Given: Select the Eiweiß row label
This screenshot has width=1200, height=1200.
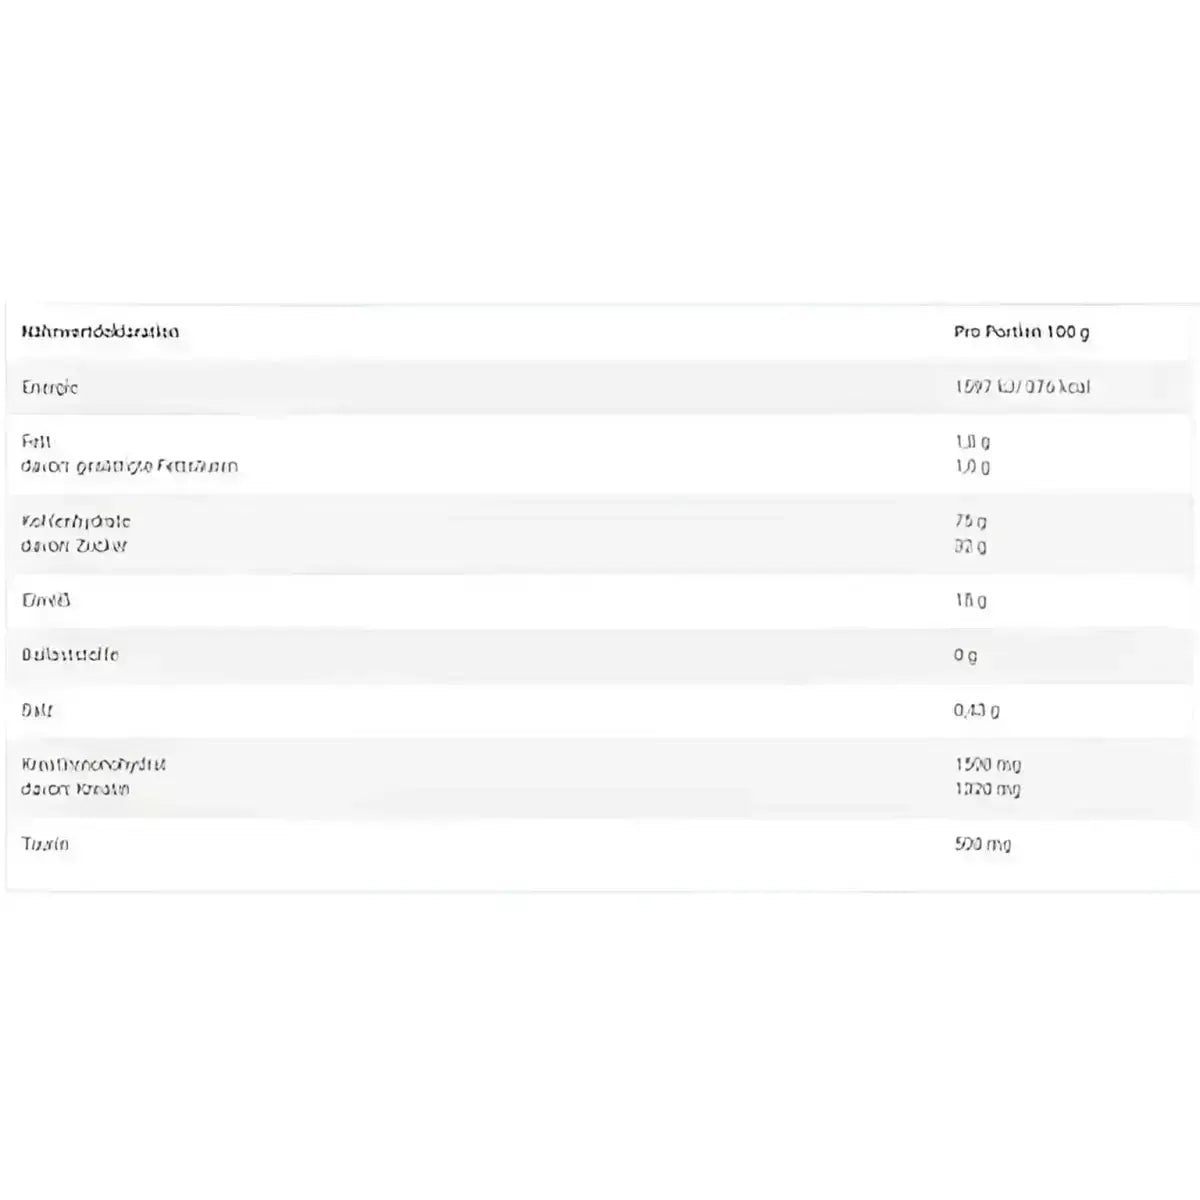Looking at the screenshot, I should point(46,600).
